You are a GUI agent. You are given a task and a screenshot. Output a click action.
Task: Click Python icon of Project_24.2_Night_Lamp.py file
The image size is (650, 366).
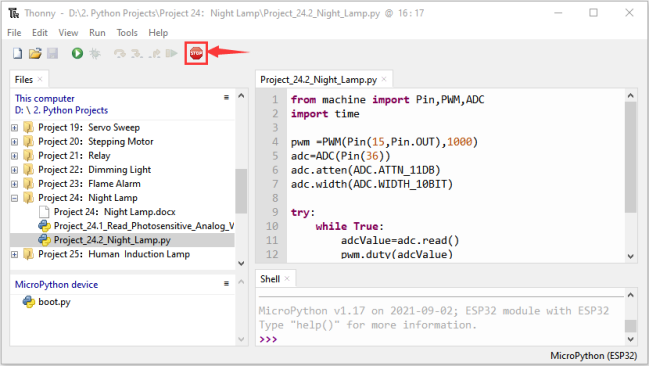[x=44, y=240]
